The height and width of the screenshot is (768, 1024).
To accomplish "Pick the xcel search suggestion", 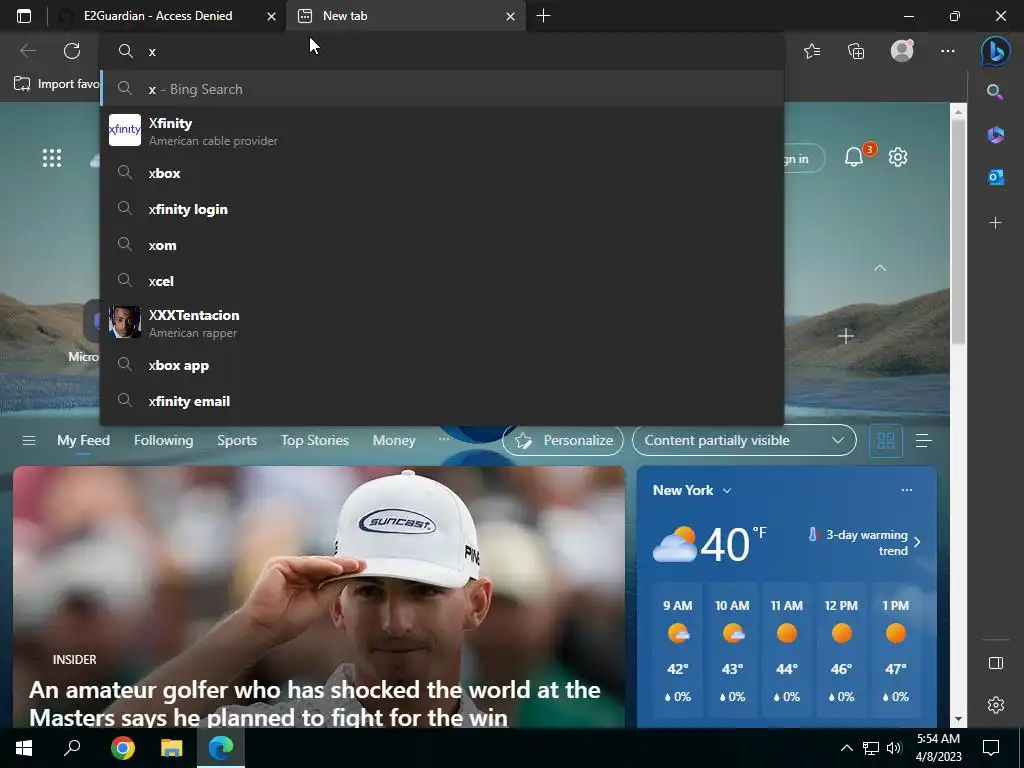I will coord(442,281).
